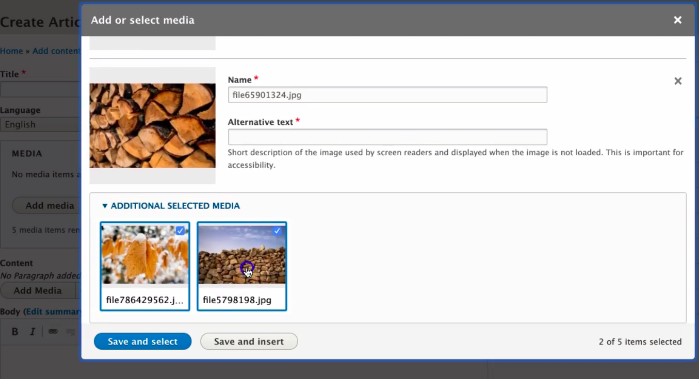
Task: Select the orange leaves thumbnail
Action: [145, 255]
